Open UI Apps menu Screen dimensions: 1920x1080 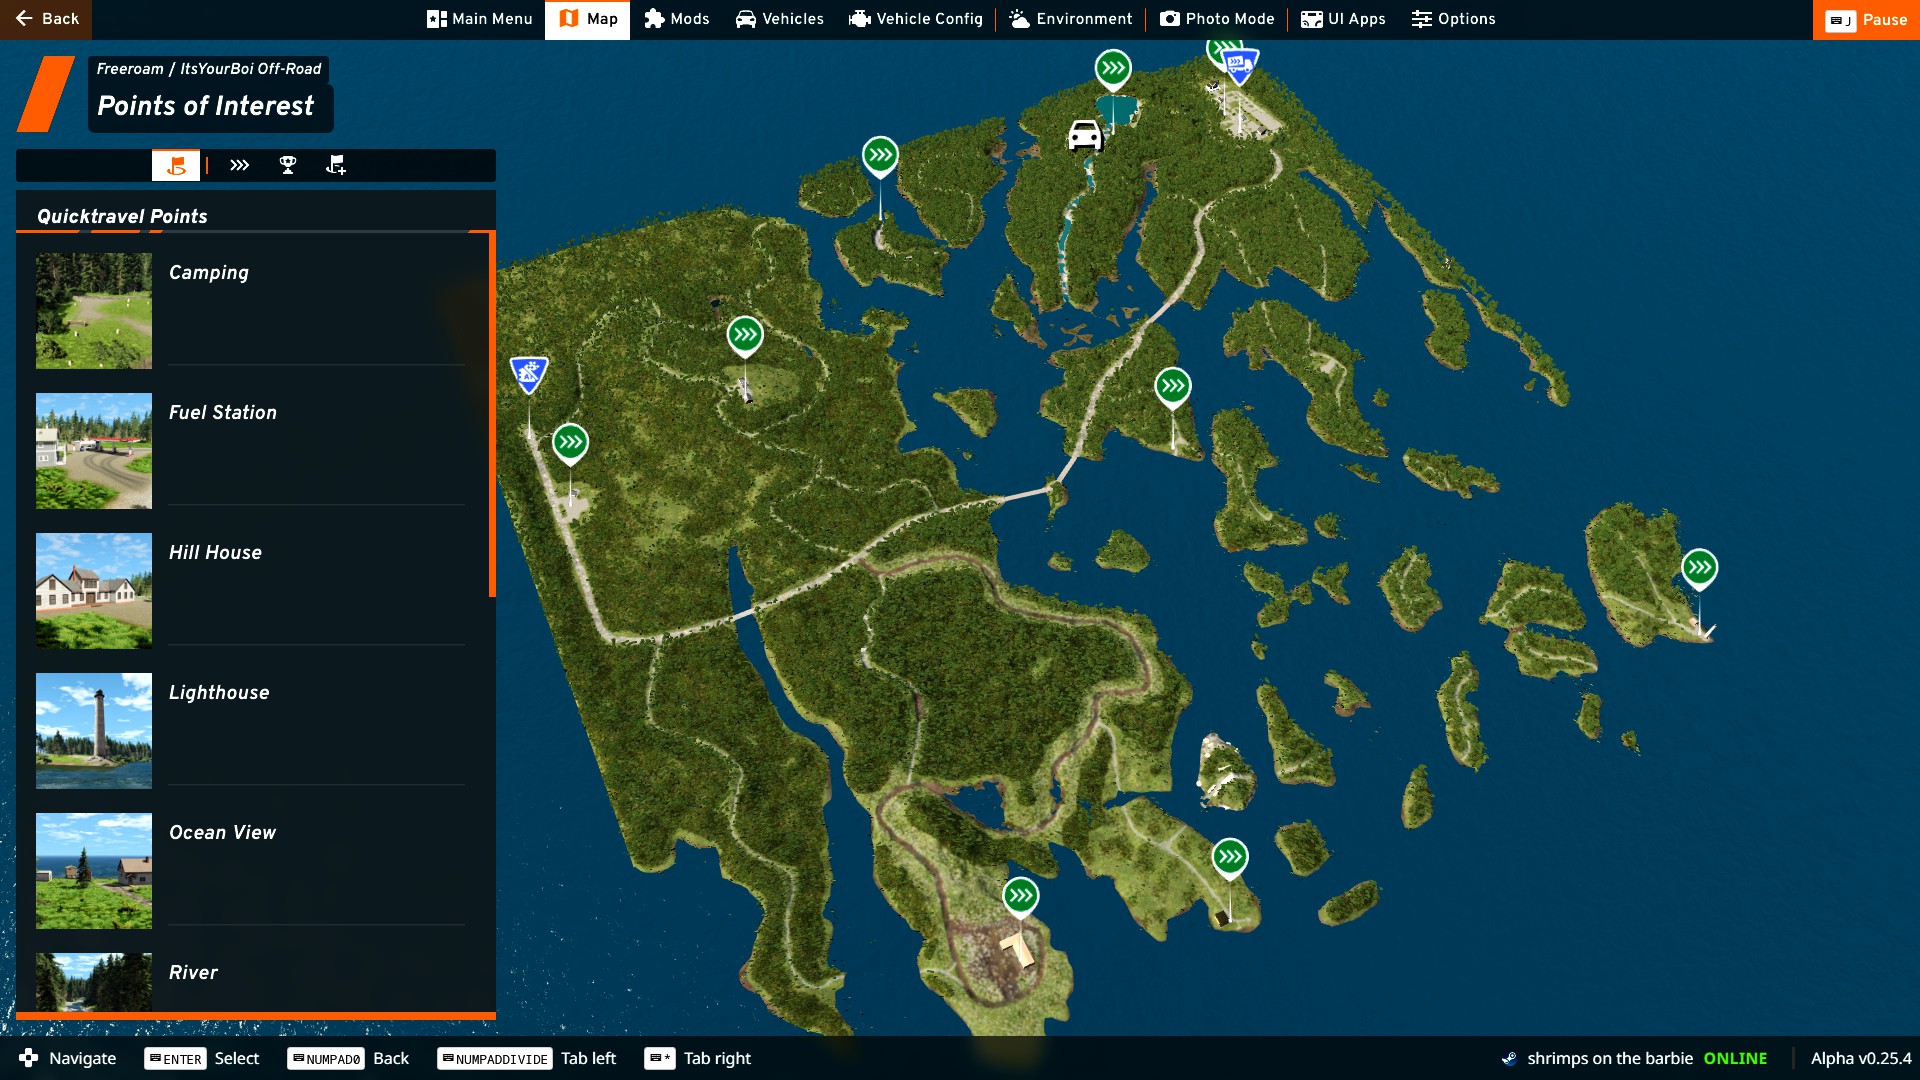1343,19
